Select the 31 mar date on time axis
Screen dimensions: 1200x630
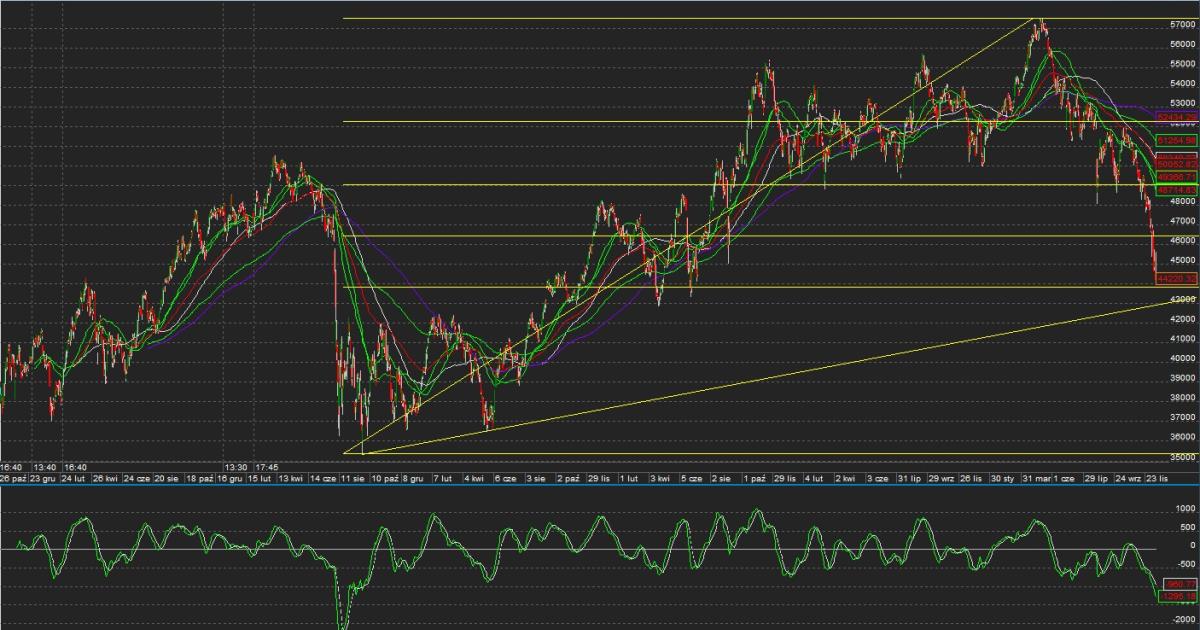click(x=1034, y=479)
